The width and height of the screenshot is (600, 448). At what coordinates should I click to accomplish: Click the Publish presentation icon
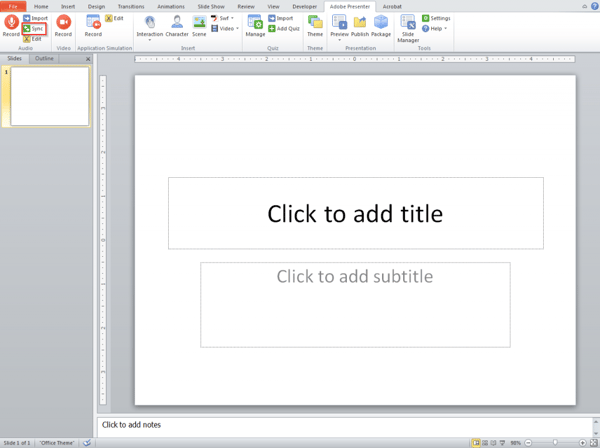[x=360, y=23]
